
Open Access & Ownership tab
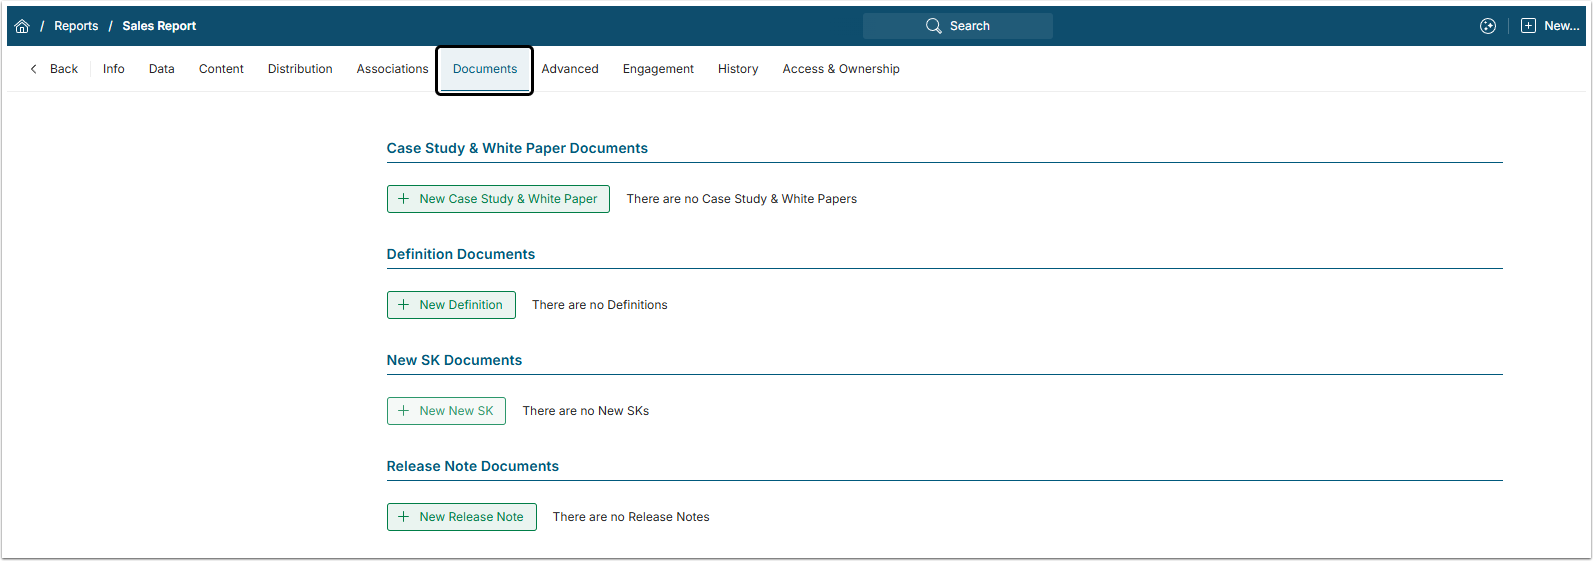[x=841, y=69]
